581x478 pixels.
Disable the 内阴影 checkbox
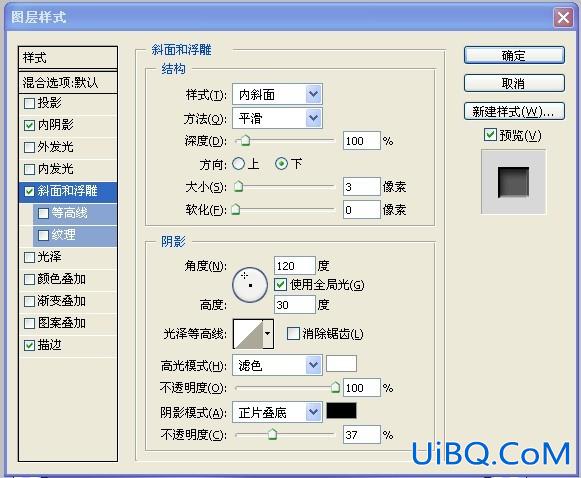pyautogui.click(x=29, y=125)
